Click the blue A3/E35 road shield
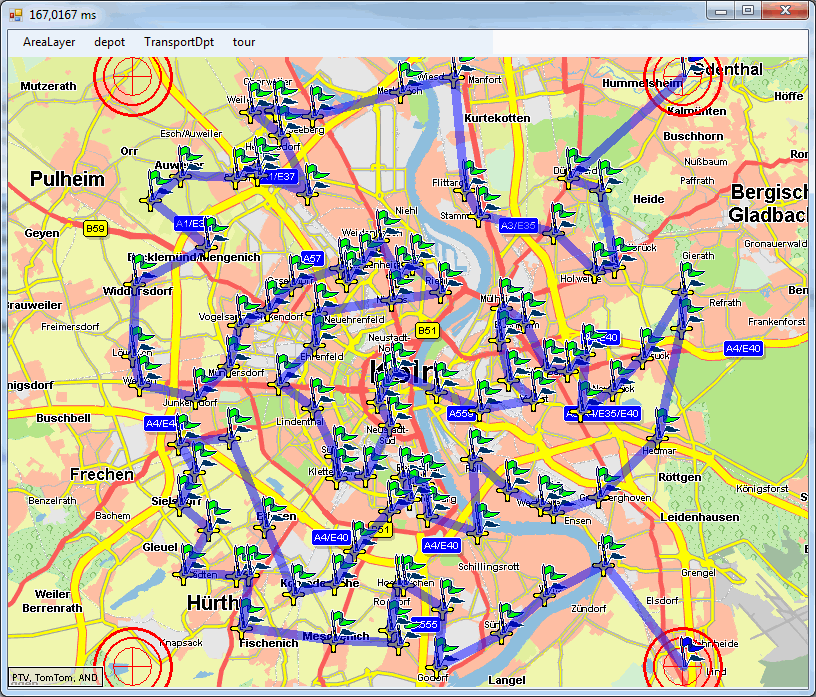 [x=518, y=226]
